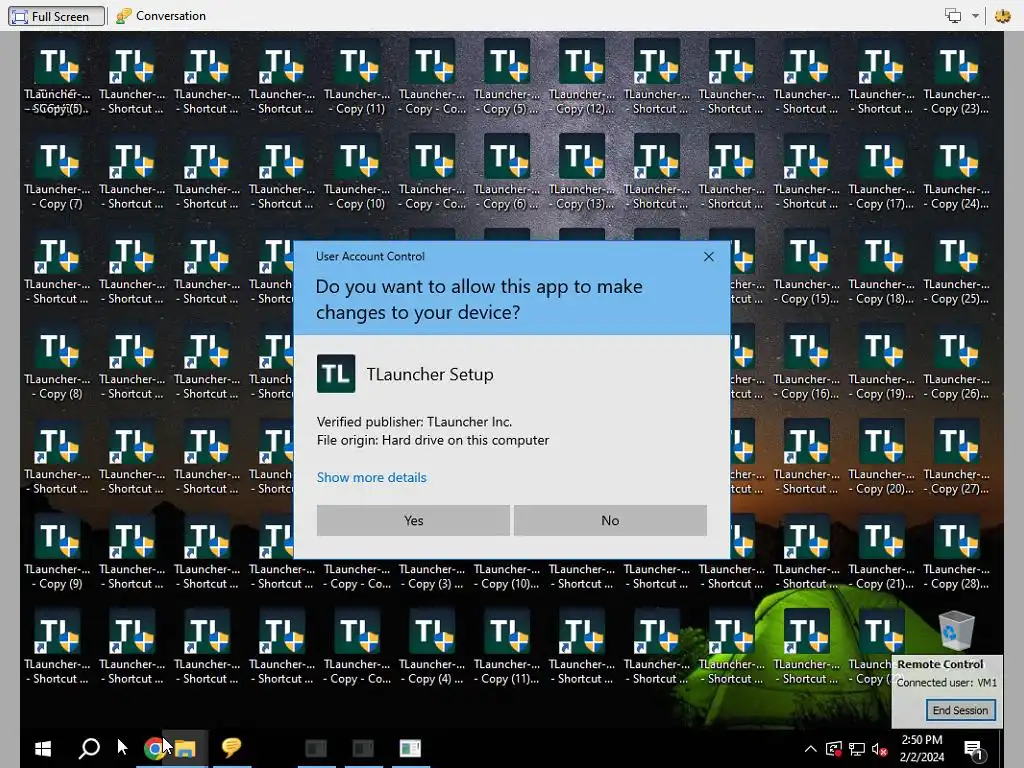1024x768 pixels.
Task: Select the TLauncher Copy (23) desktop icon
Action: [956, 78]
